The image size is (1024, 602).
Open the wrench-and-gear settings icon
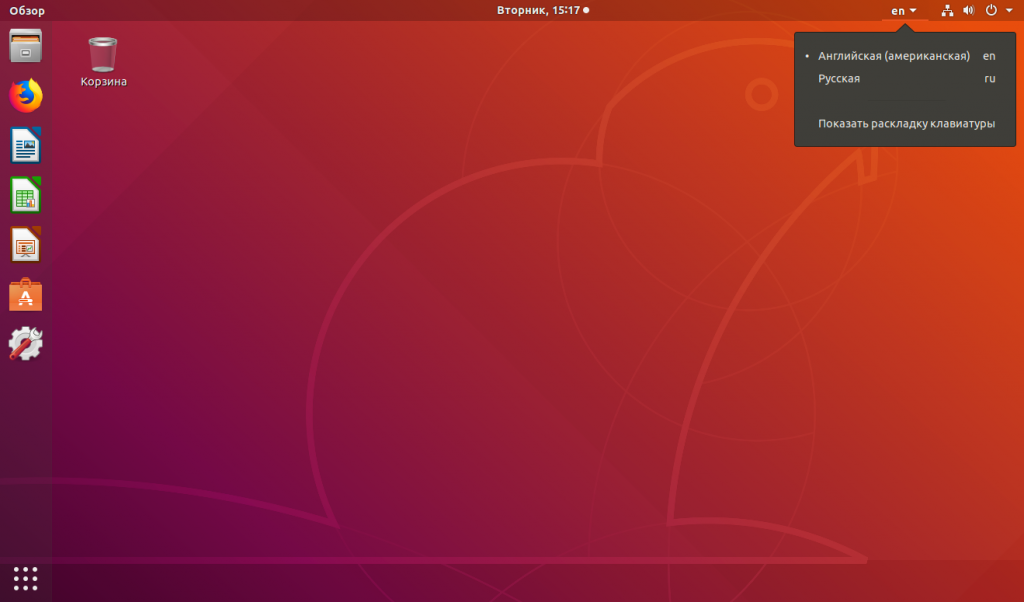coord(26,344)
